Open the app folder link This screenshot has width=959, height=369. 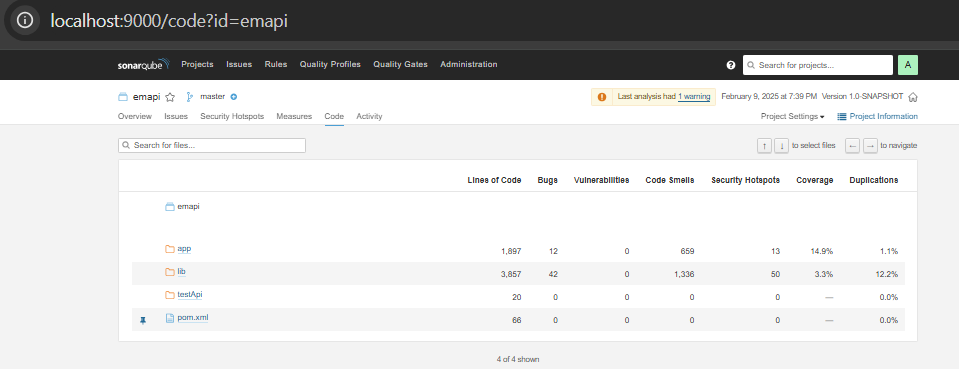coord(184,249)
